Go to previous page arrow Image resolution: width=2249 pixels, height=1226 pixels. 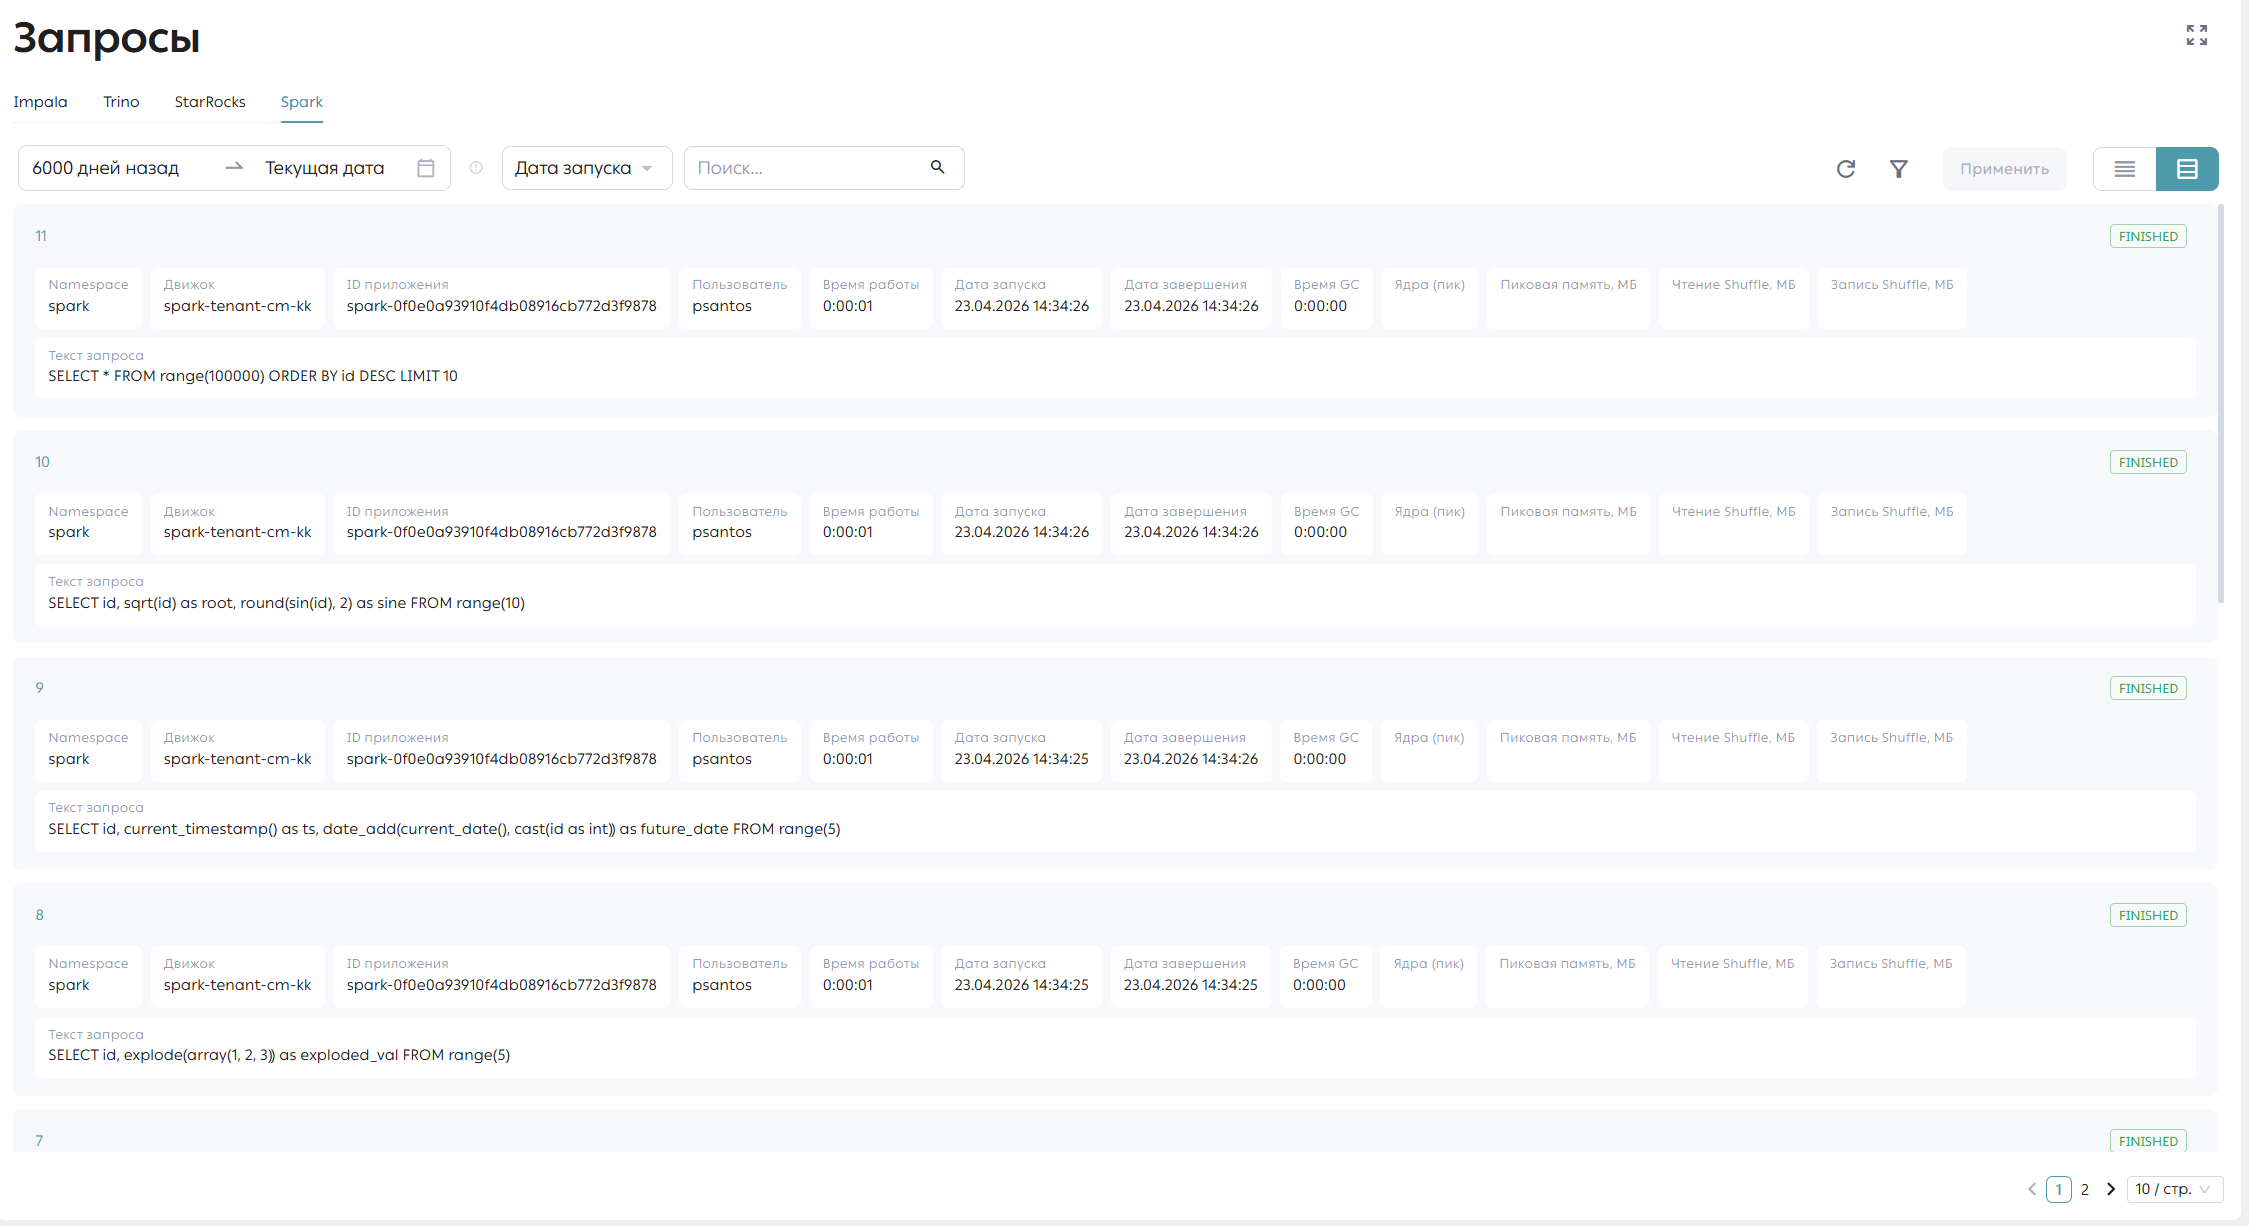pos(2032,1189)
